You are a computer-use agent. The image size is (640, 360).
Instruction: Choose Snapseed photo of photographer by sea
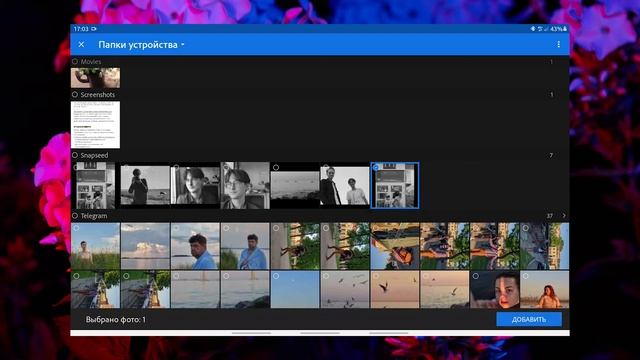pos(145,186)
